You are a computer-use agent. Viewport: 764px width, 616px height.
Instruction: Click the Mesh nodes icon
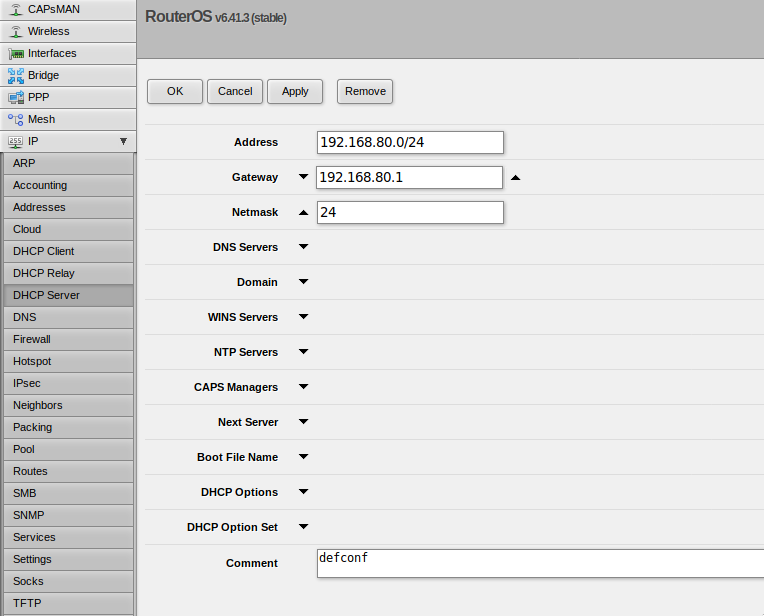[x=16, y=119]
